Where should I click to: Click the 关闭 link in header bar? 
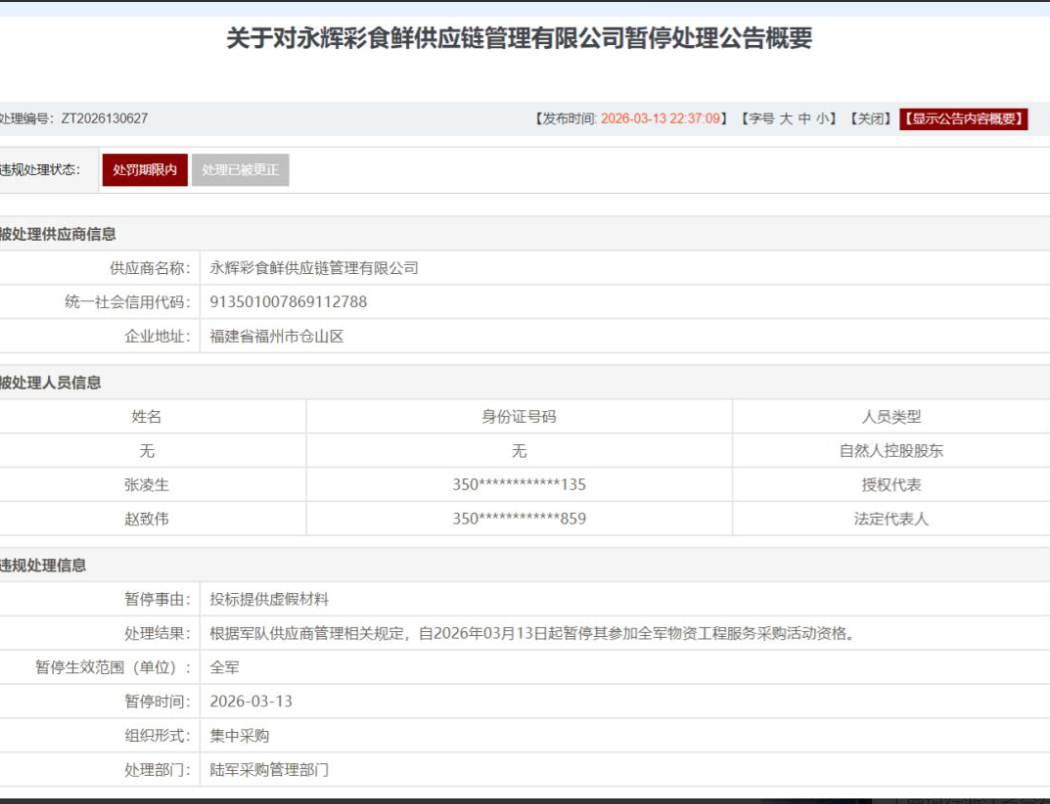pyautogui.click(x=869, y=119)
